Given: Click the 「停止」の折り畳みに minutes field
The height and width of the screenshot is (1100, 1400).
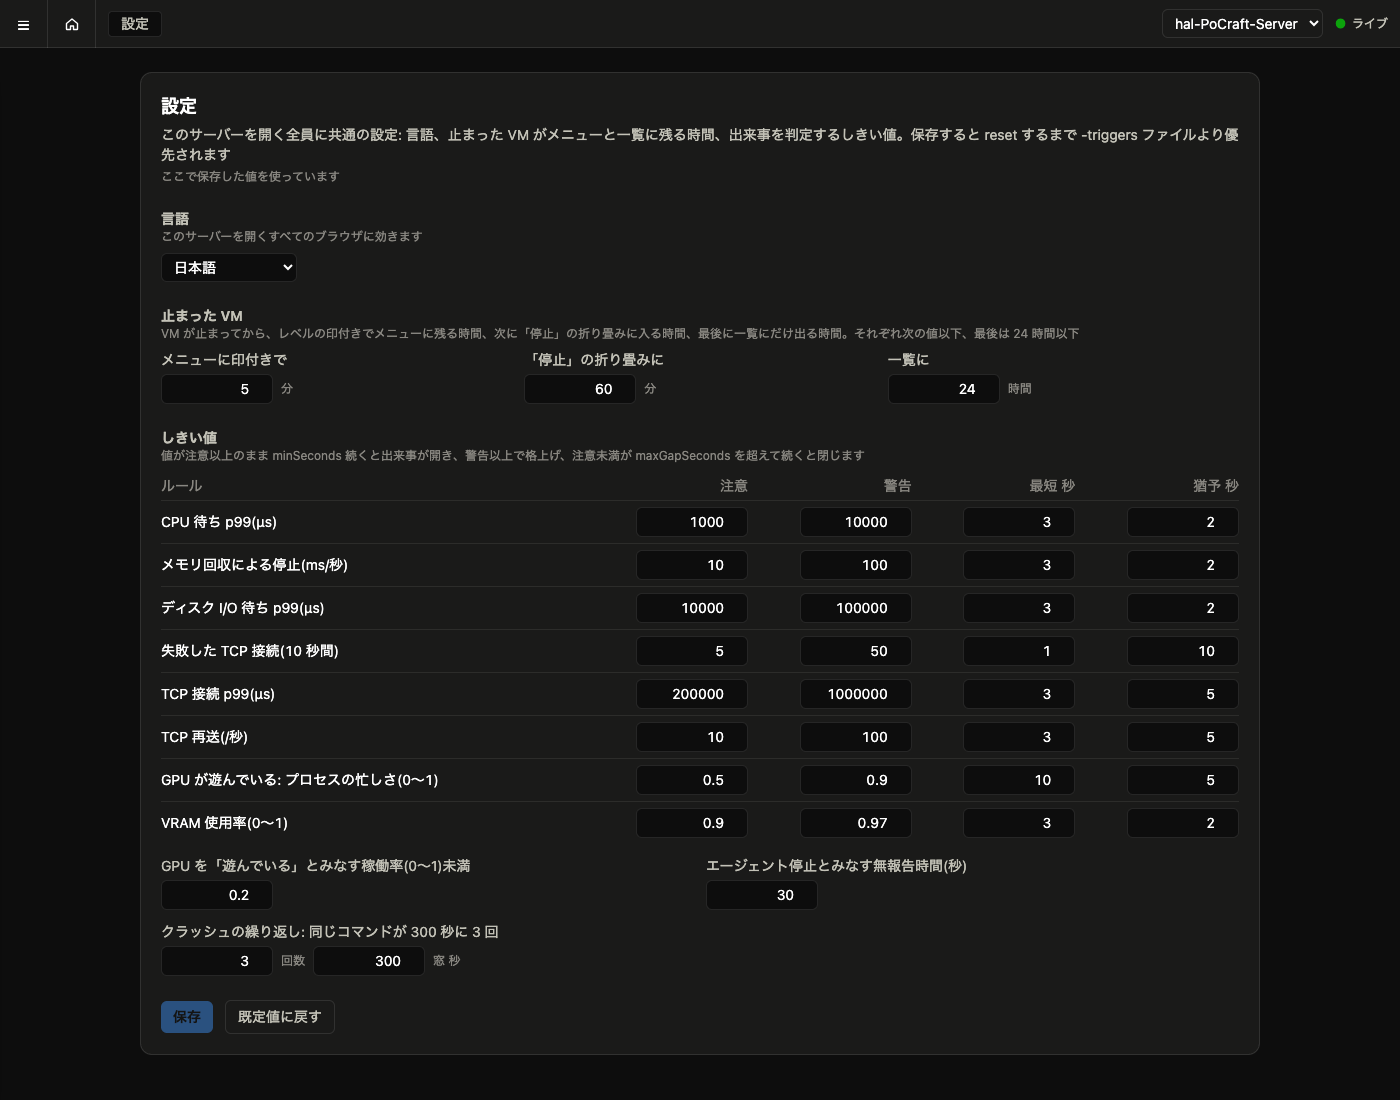Looking at the screenshot, I should pyautogui.click(x=580, y=389).
